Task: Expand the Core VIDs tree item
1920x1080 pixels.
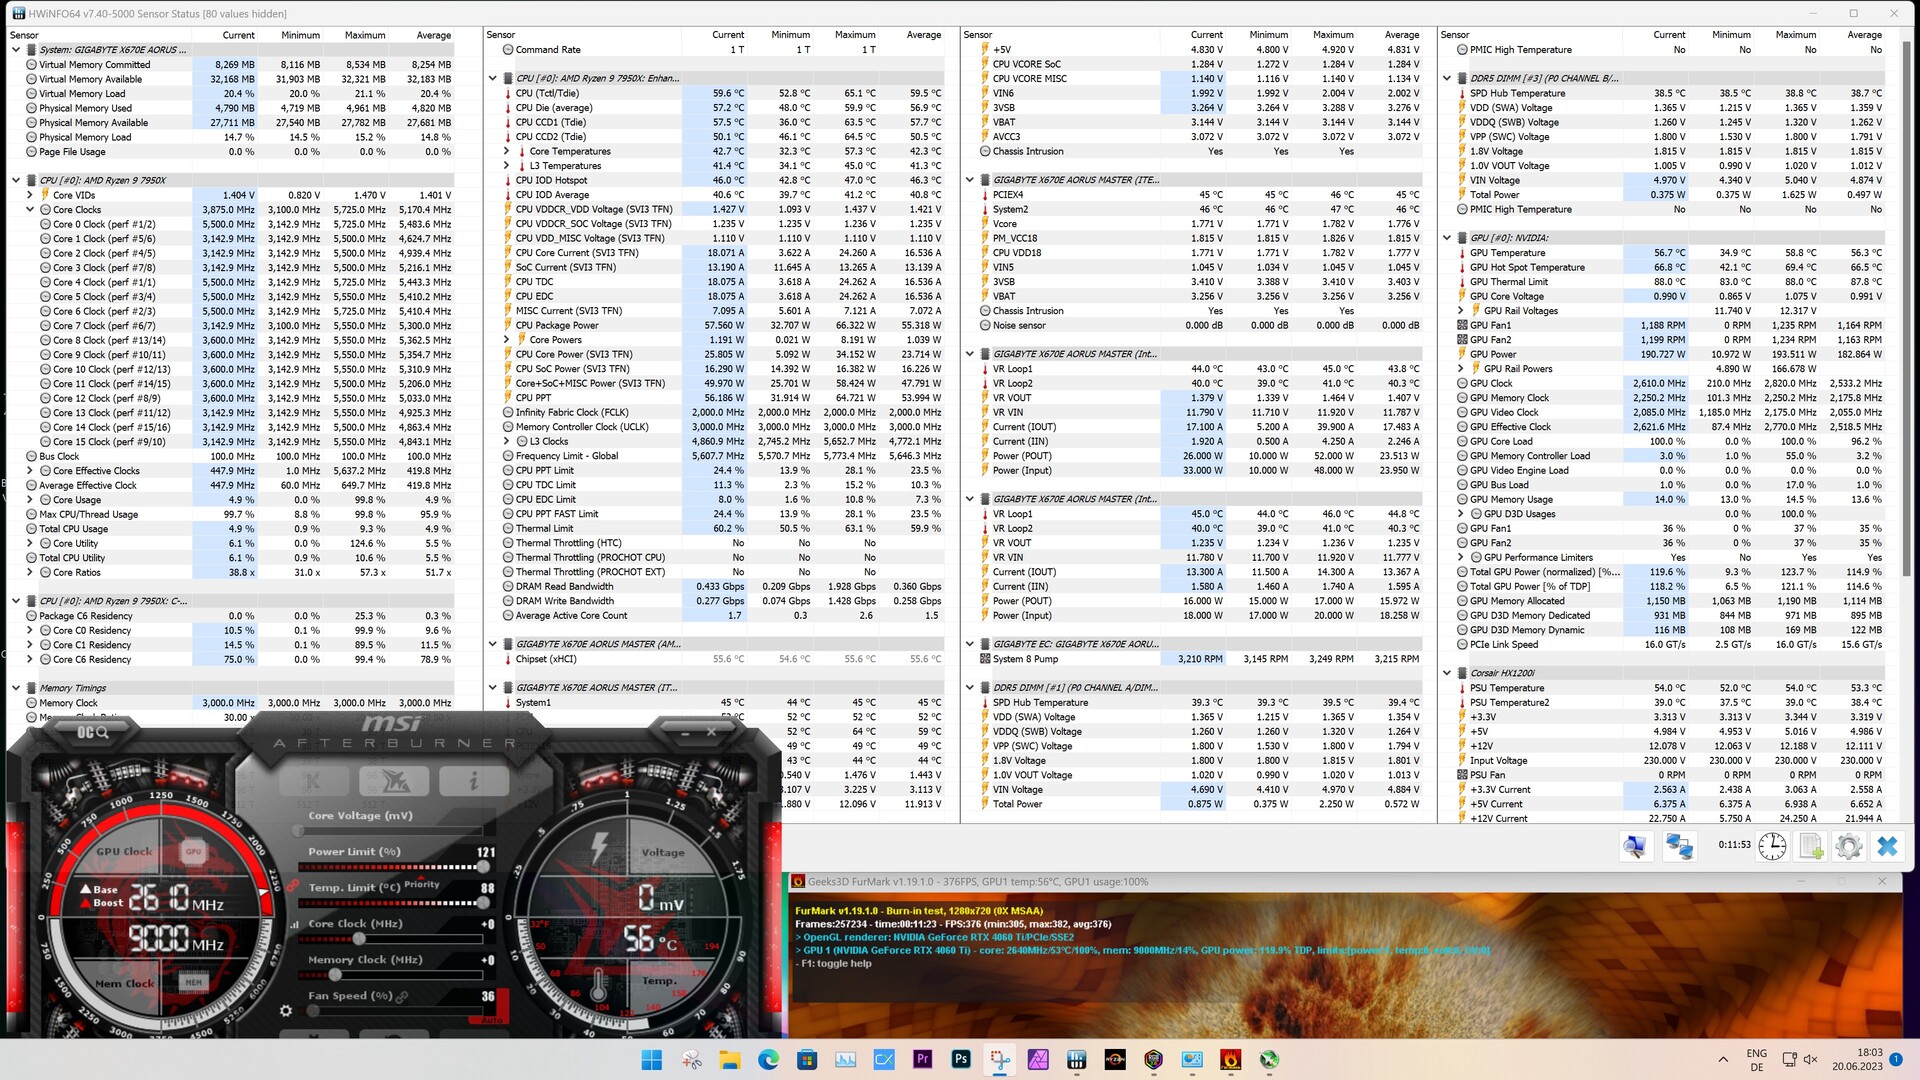Action: point(30,195)
